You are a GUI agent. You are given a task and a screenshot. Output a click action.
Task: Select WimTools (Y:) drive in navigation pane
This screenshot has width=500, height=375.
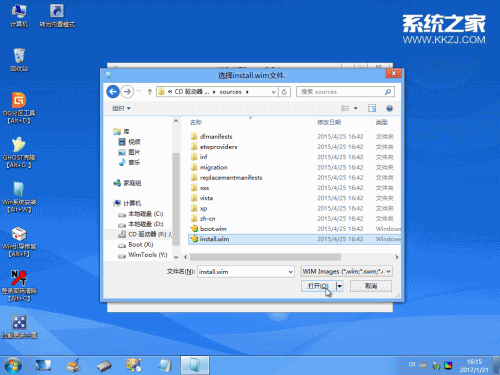(x=143, y=255)
